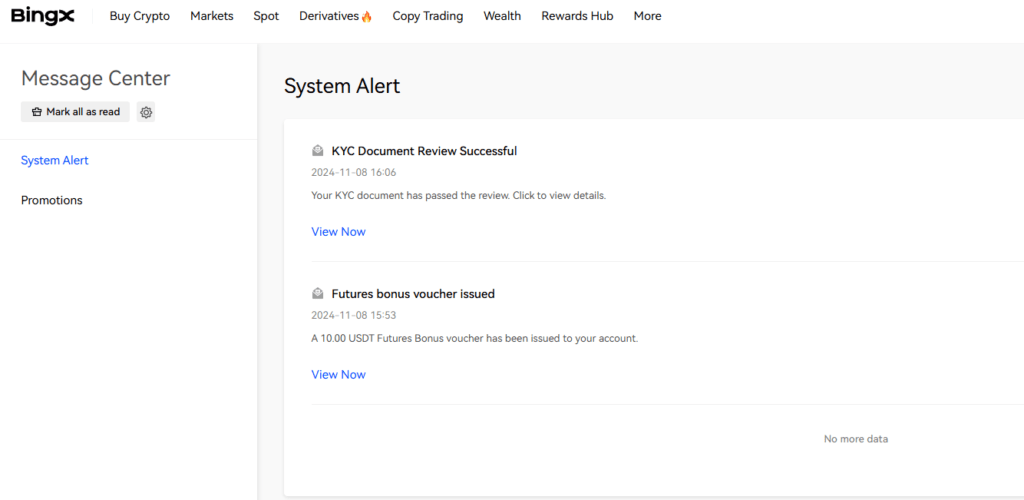Image resolution: width=1024 pixels, height=500 pixels.
Task: Click the fire icon next to Derivatives
Action: (x=366, y=16)
